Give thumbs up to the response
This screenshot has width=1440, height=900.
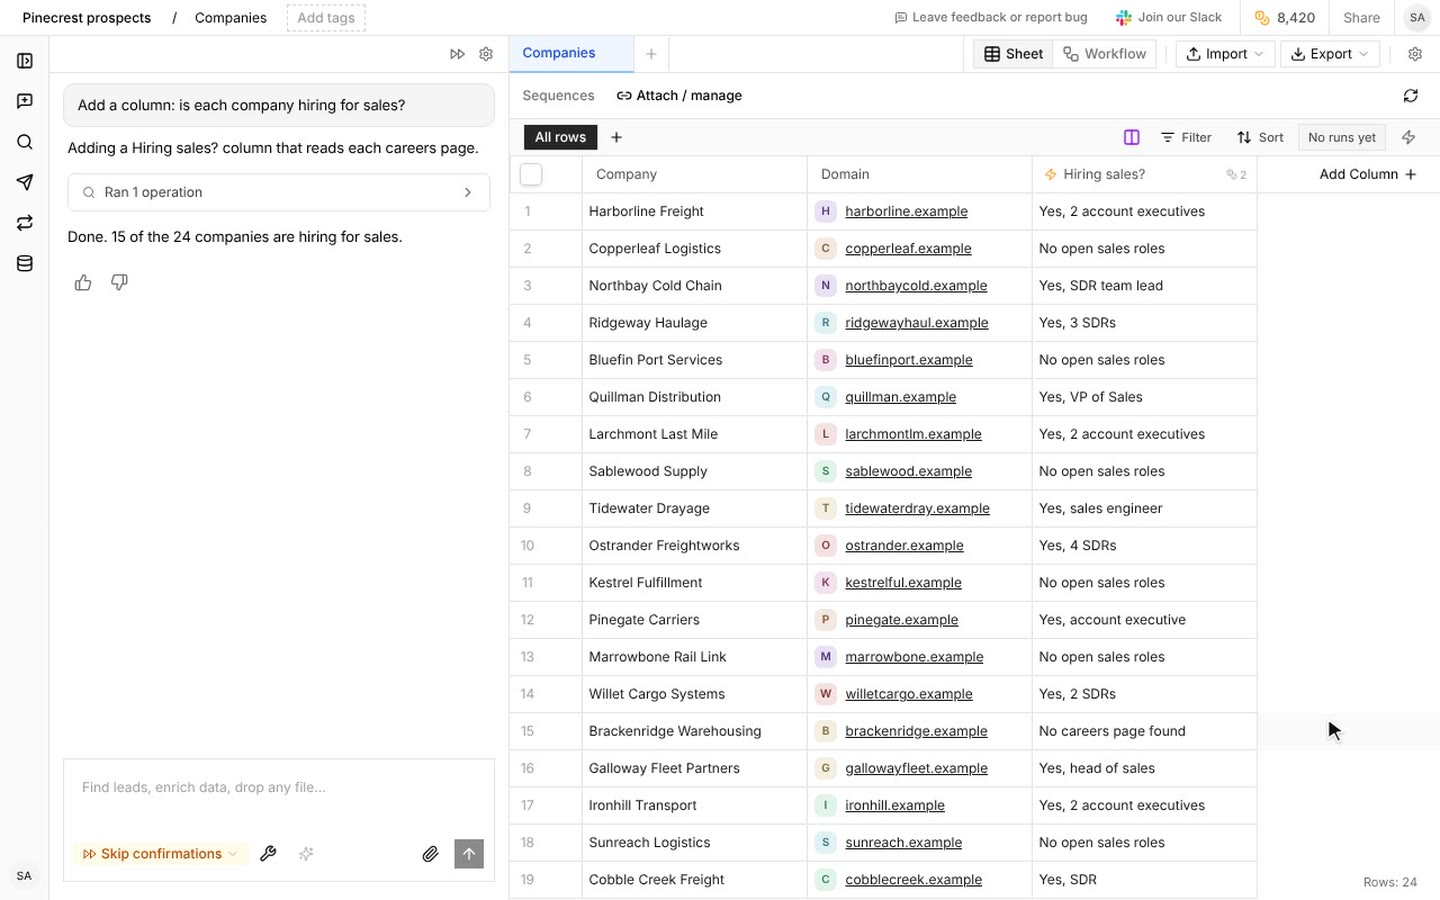tap(83, 283)
